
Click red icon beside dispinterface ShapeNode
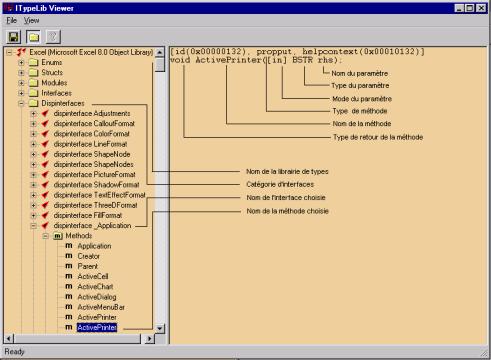[x=45, y=154]
